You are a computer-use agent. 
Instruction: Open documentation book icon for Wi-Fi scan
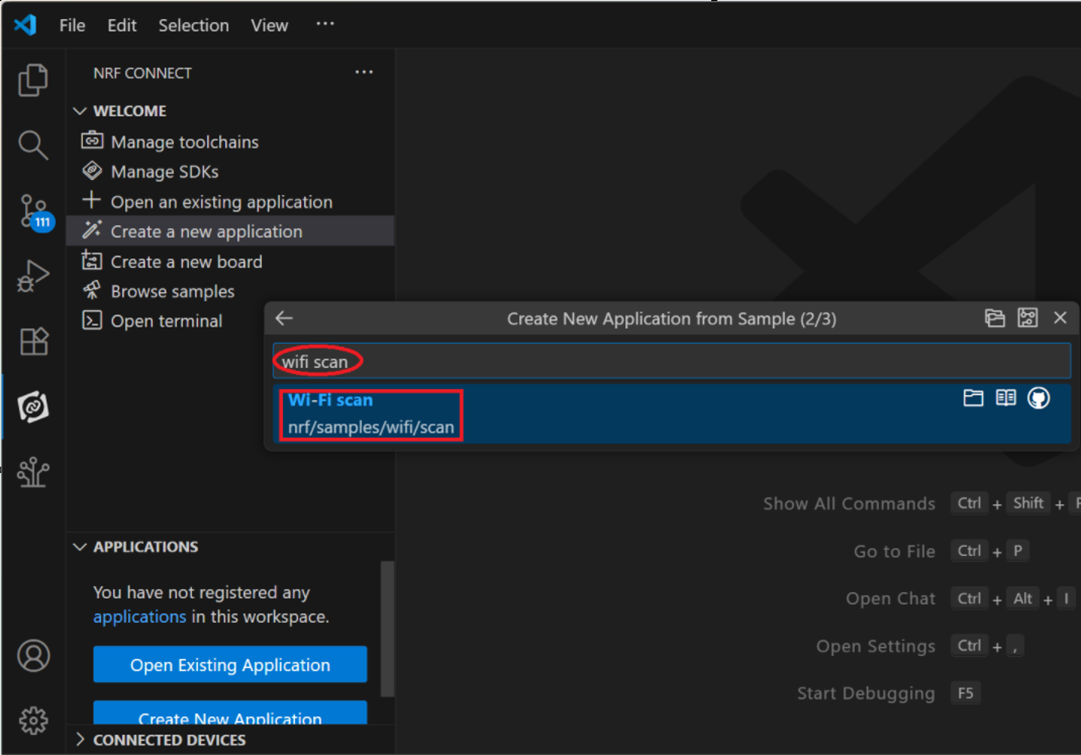[1006, 399]
